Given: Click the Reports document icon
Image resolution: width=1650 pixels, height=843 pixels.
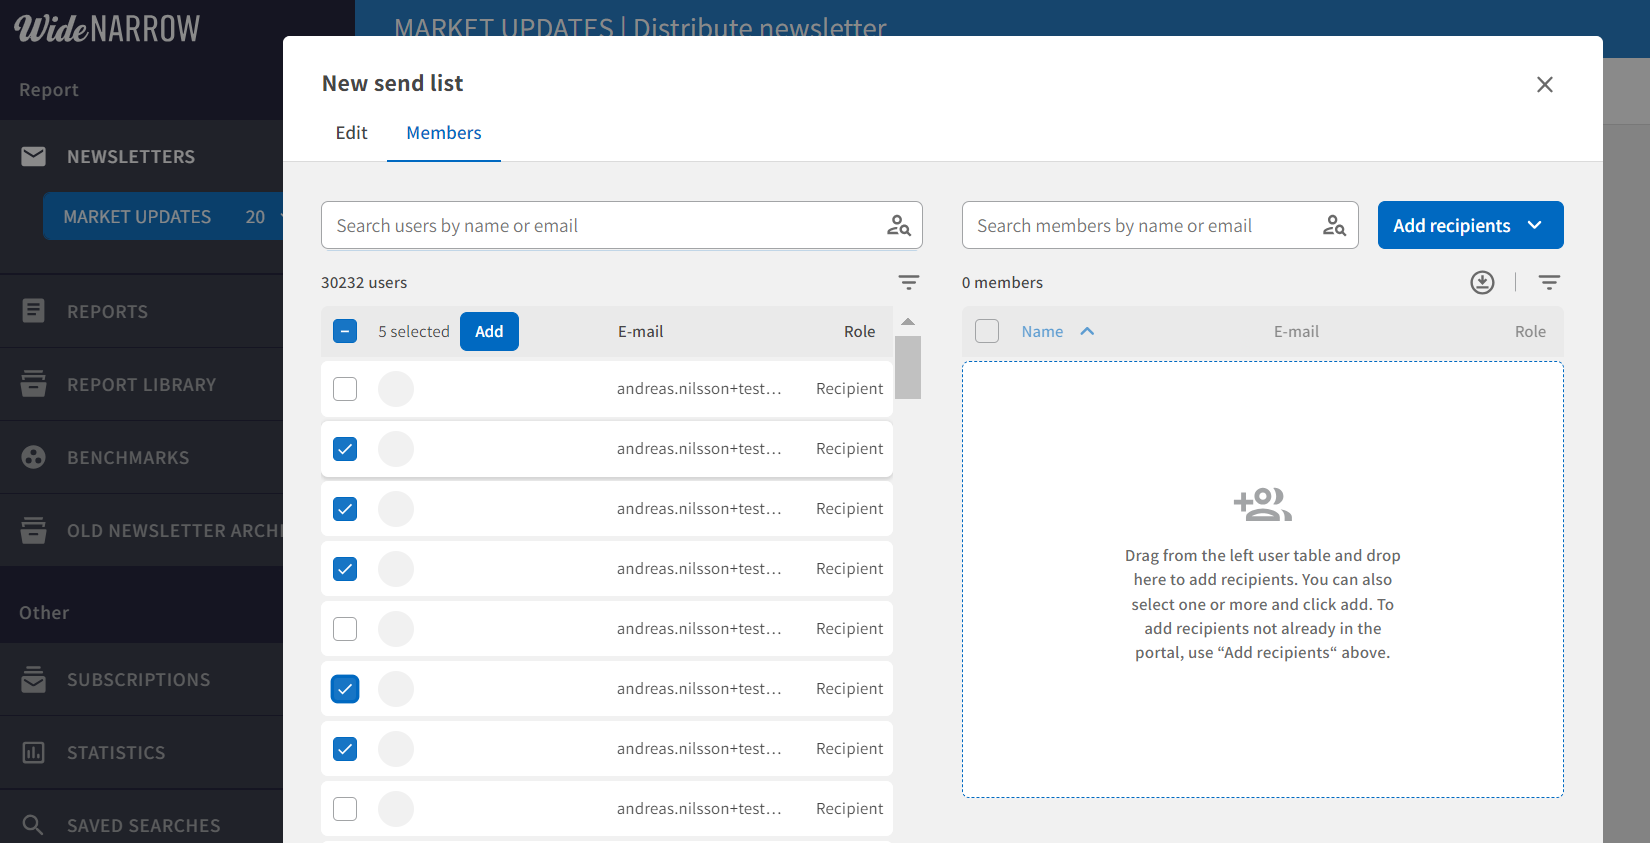Looking at the screenshot, I should (33, 311).
